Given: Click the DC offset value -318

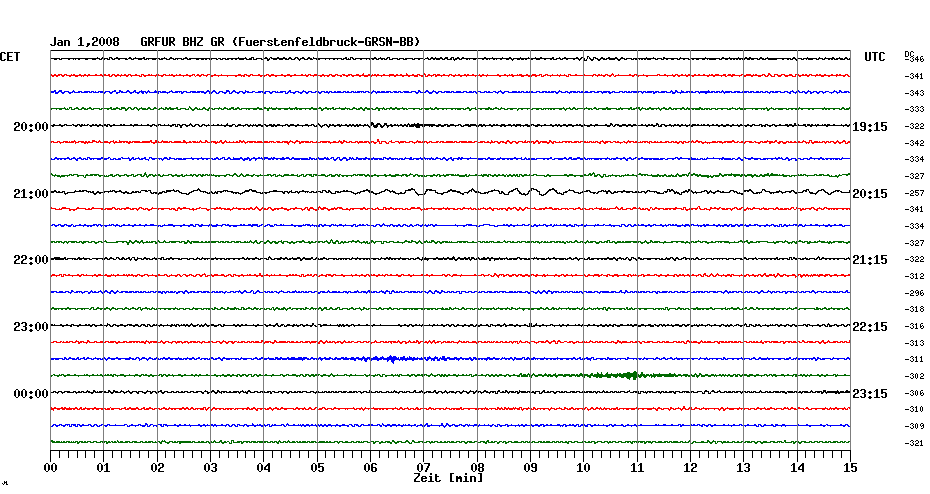Looking at the screenshot, I should [915, 310].
